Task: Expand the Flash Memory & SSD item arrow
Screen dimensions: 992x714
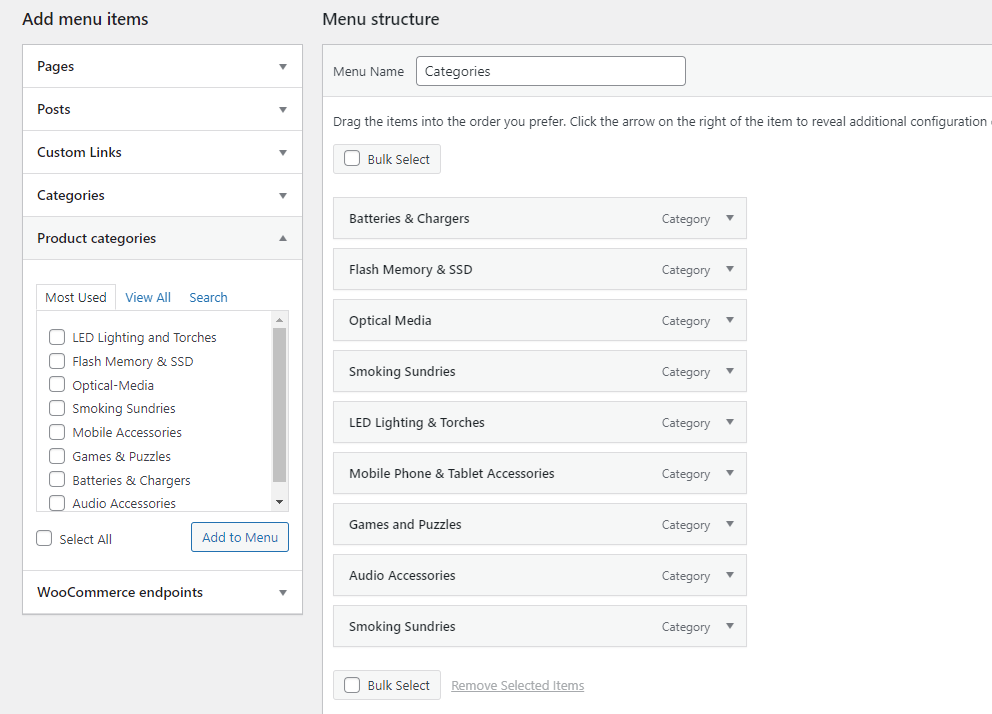Action: (x=730, y=269)
